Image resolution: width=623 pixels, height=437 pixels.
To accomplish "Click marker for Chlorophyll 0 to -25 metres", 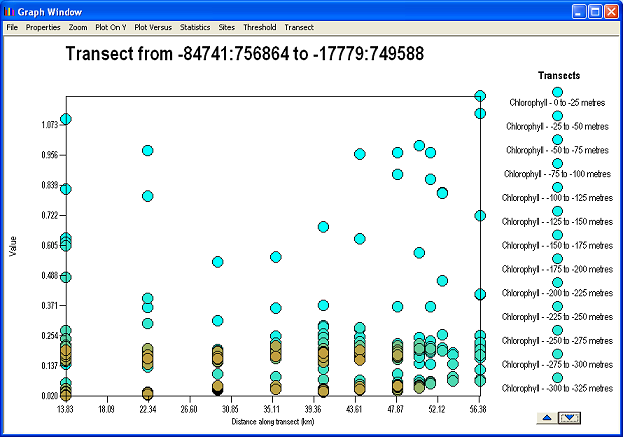I will [x=558, y=92].
